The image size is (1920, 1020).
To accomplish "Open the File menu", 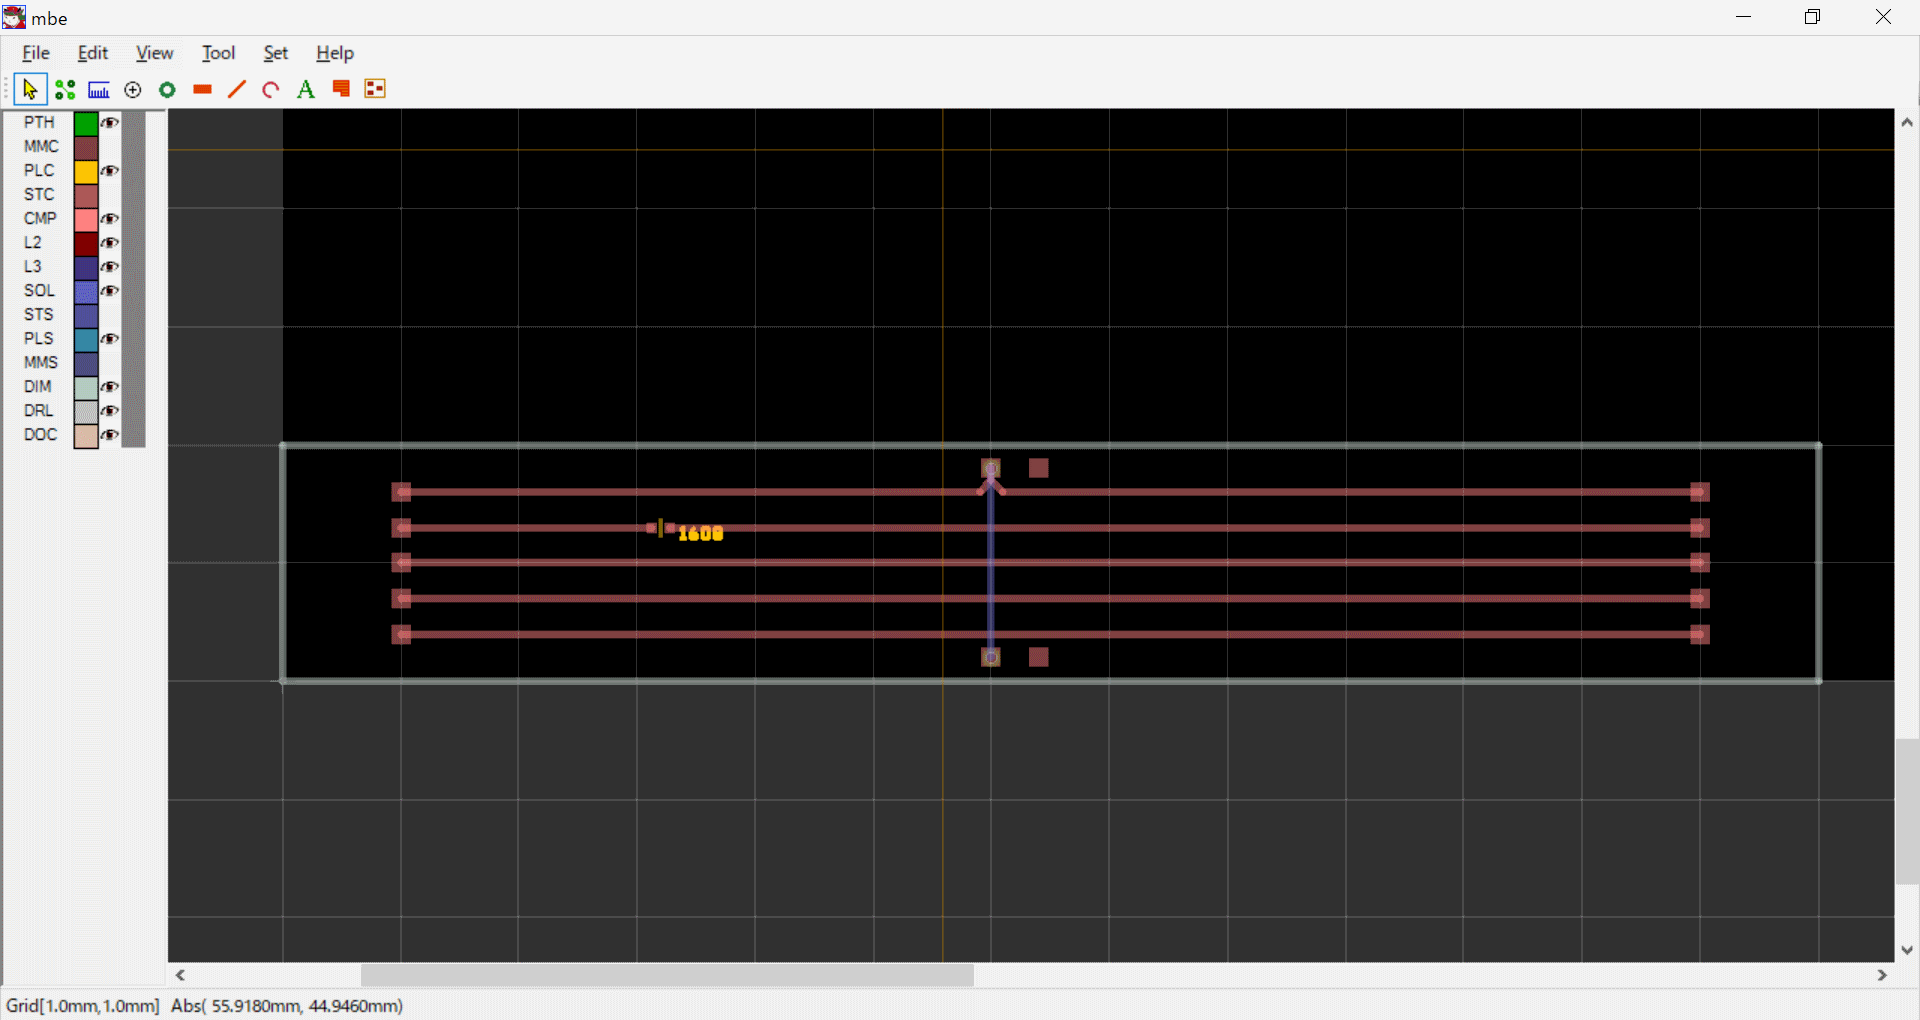I will [x=36, y=53].
